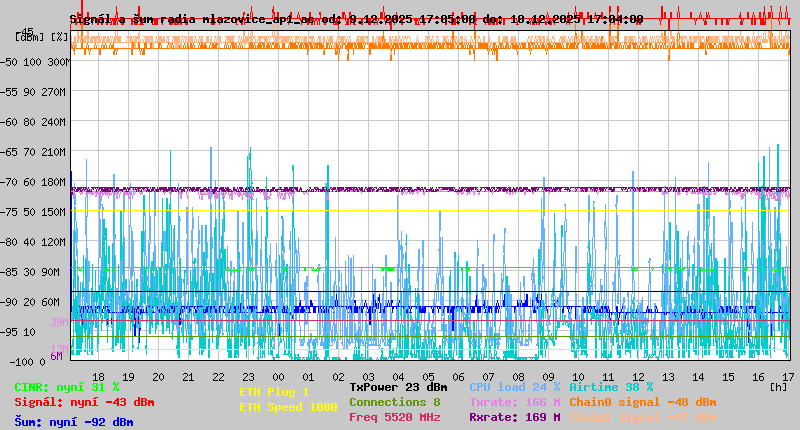800x430 pixels.
Task: Click hour label '08' on x-axis
Action: click(x=518, y=377)
